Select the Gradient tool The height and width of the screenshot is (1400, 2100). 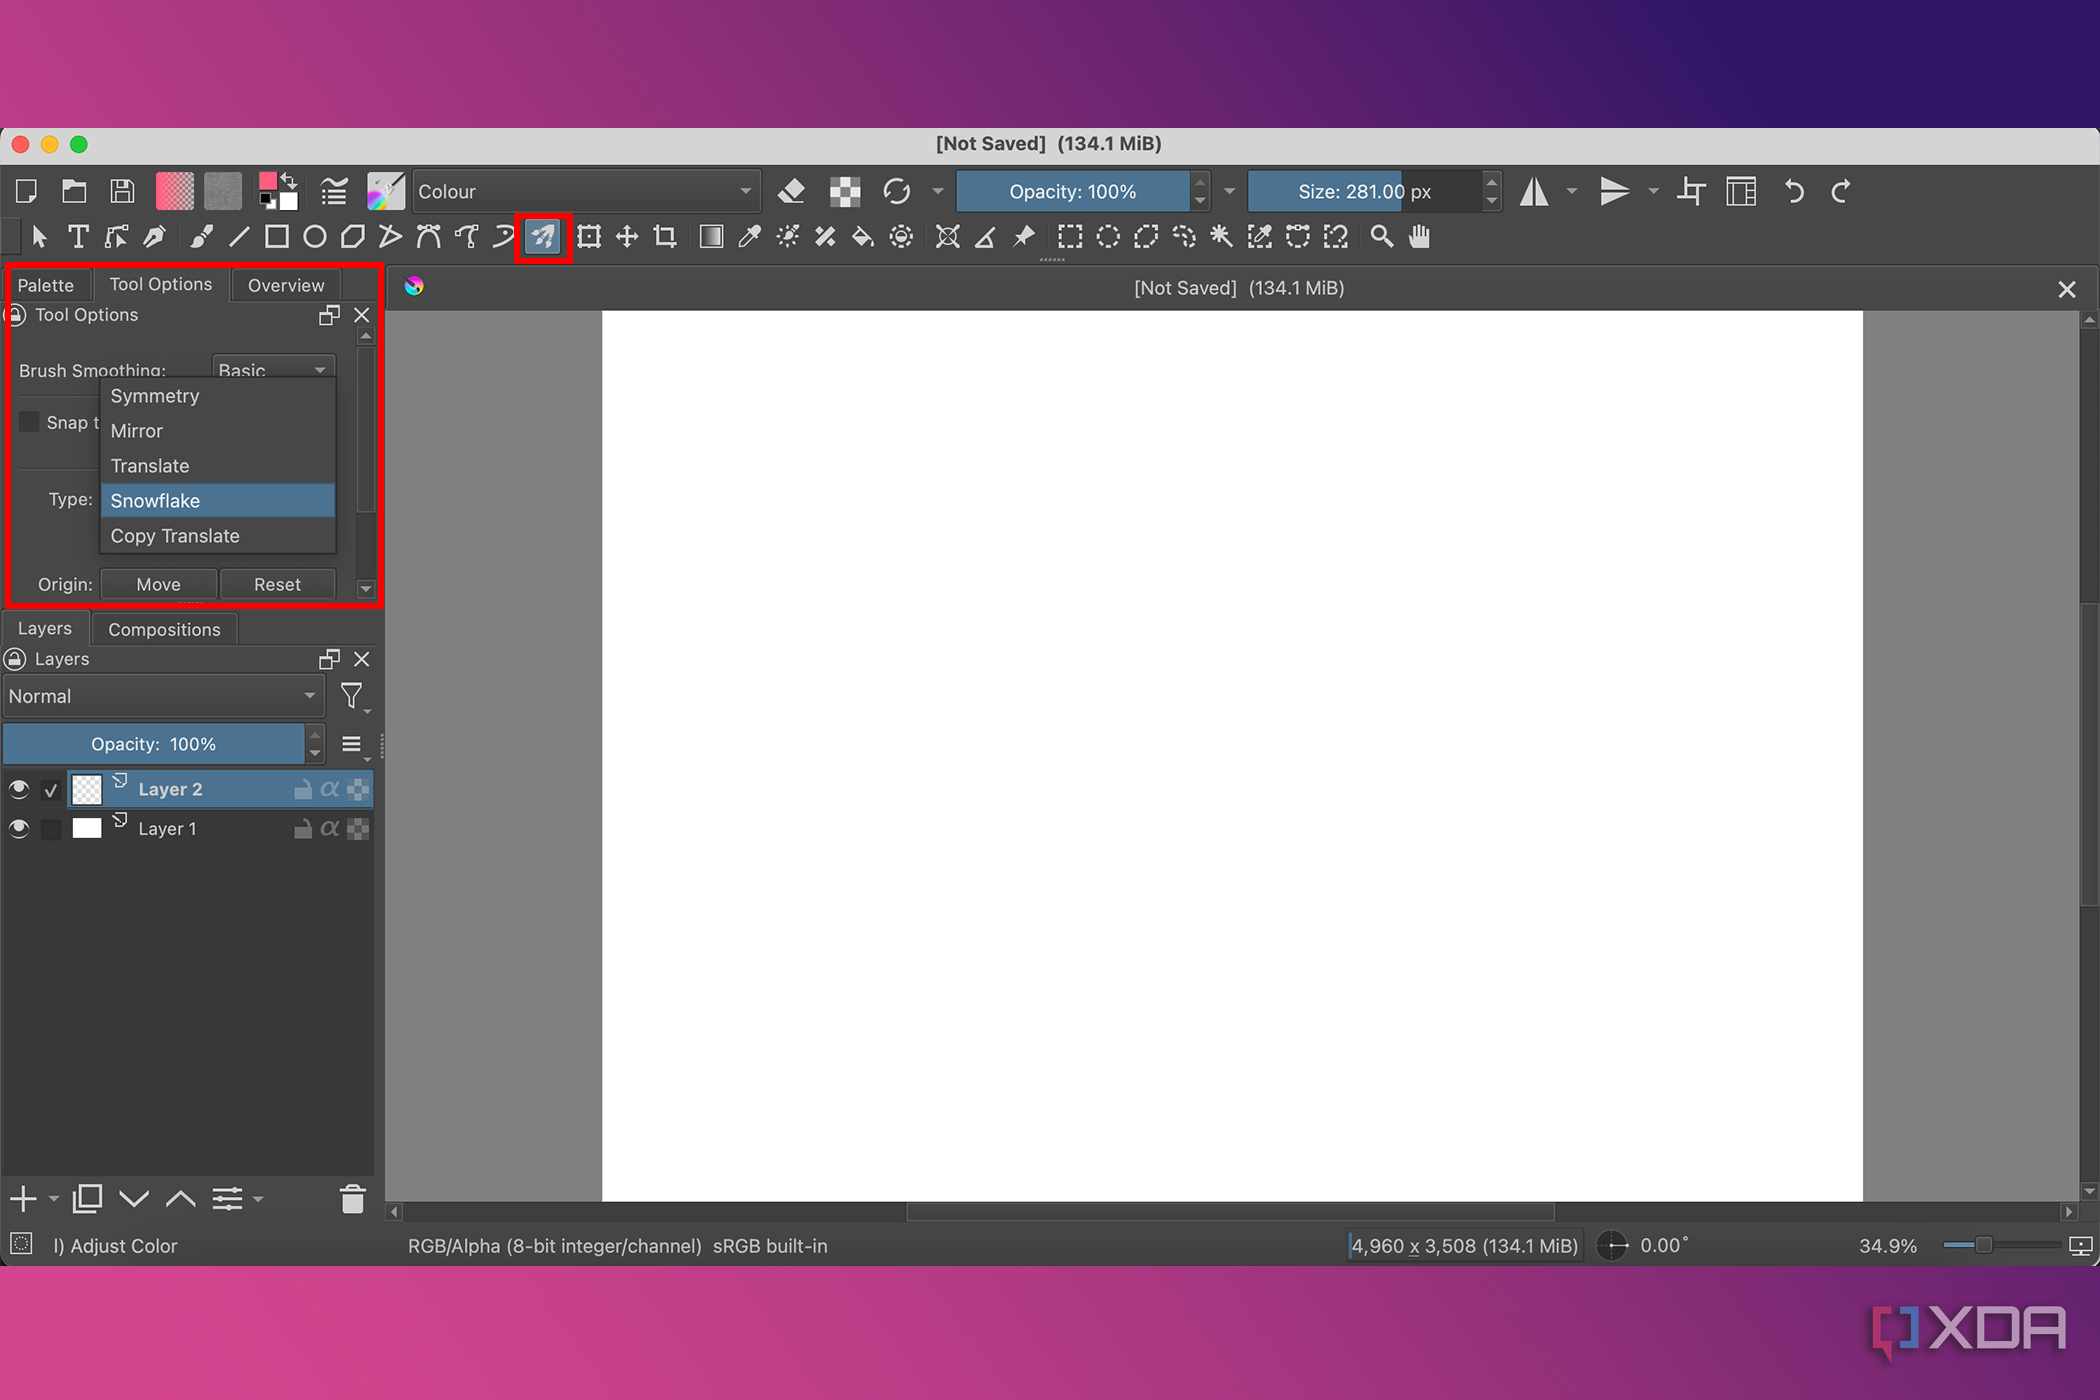tap(711, 237)
